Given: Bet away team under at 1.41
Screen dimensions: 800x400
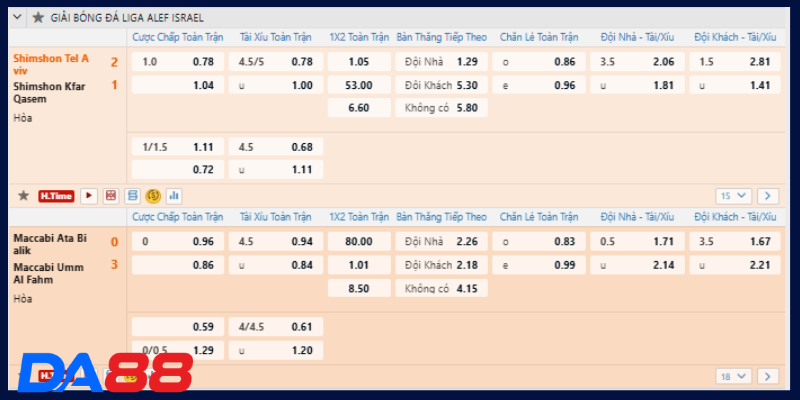Looking at the screenshot, I should [735, 85].
